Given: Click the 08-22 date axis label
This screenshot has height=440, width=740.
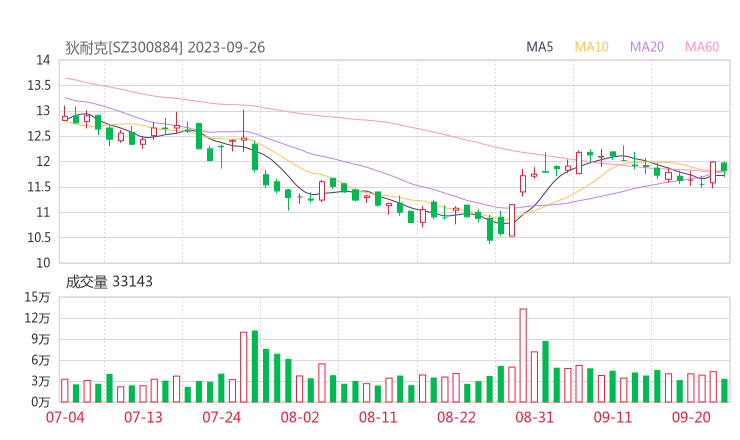Looking at the screenshot, I should [x=456, y=418].
